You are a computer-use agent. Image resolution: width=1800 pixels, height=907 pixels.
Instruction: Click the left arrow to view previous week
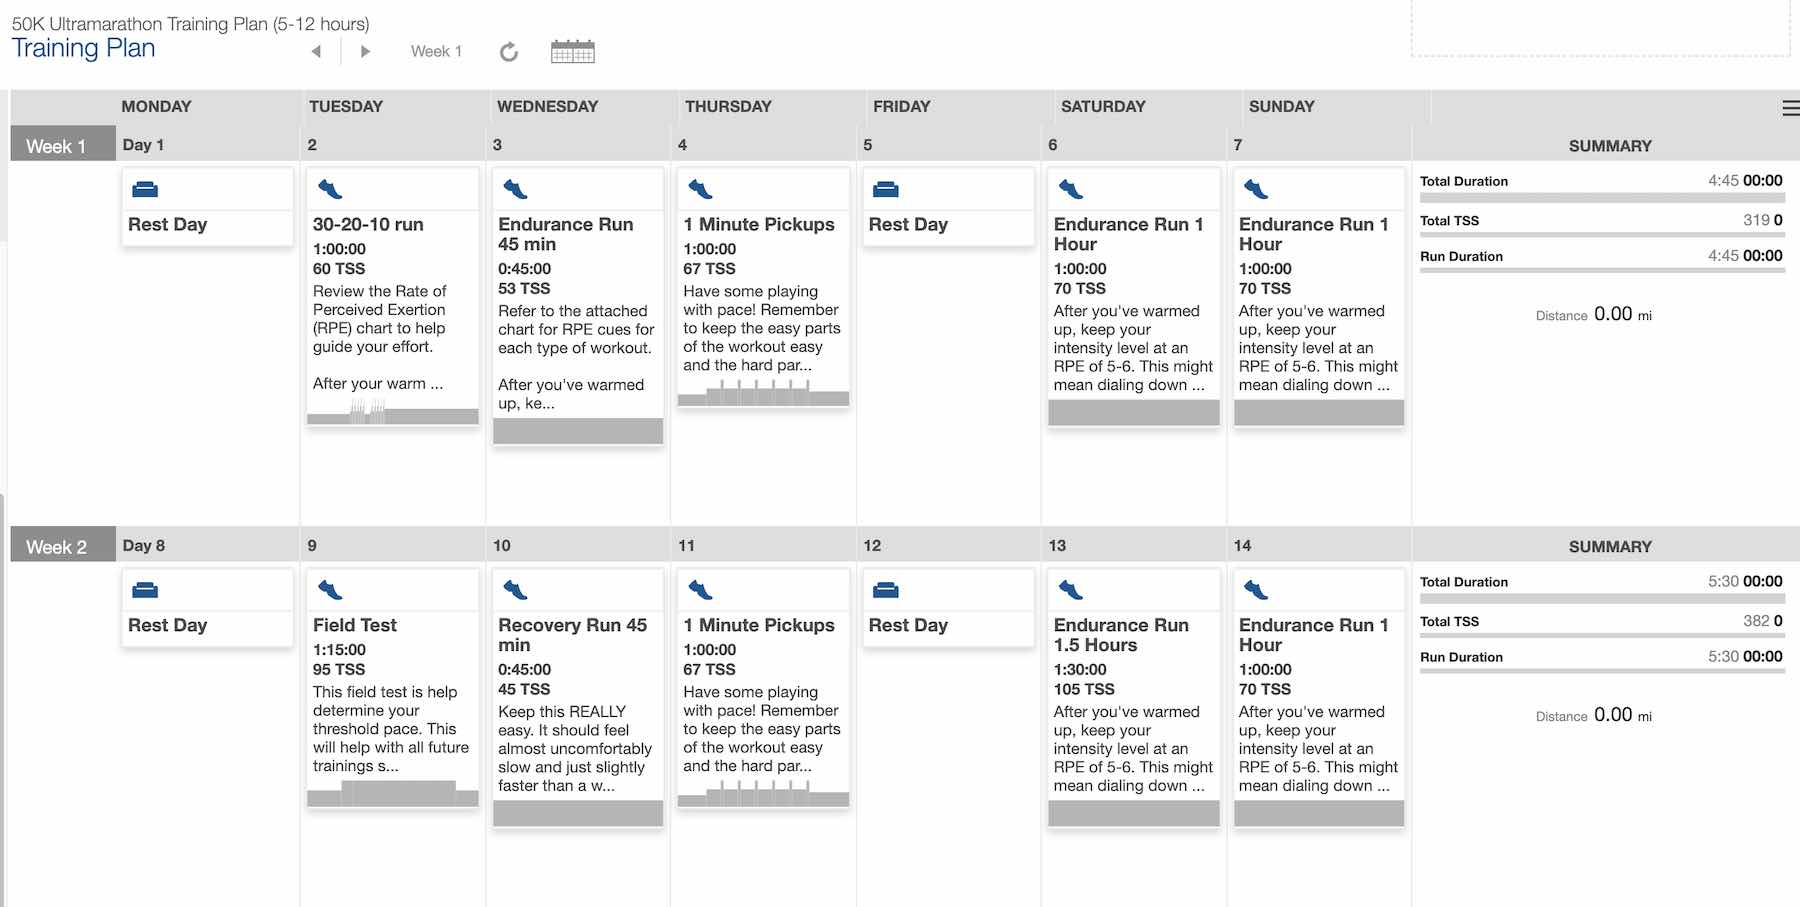tap(316, 51)
